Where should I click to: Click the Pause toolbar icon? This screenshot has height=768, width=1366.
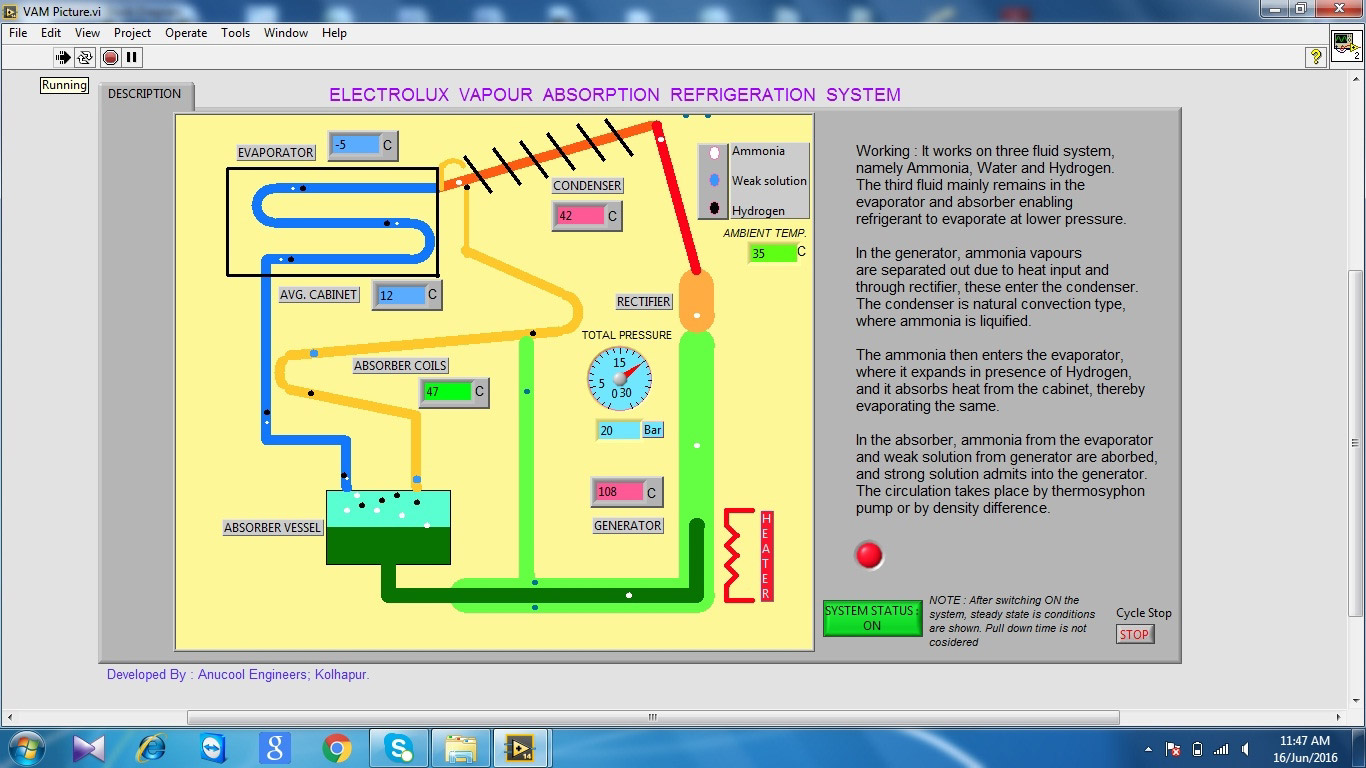(x=132, y=57)
